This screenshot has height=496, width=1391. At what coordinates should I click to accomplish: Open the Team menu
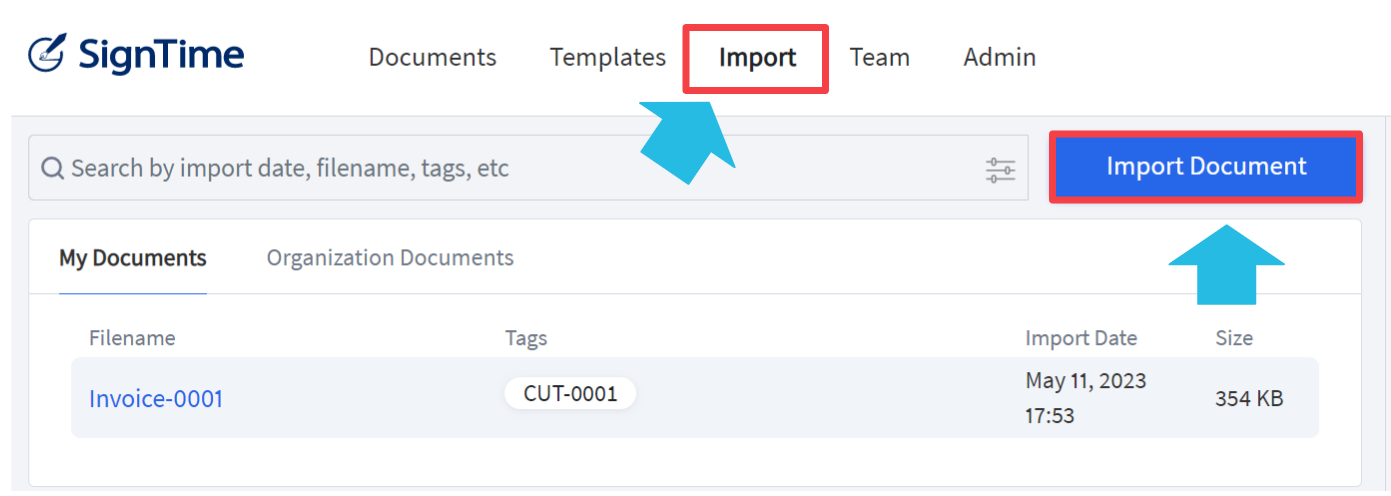[879, 57]
